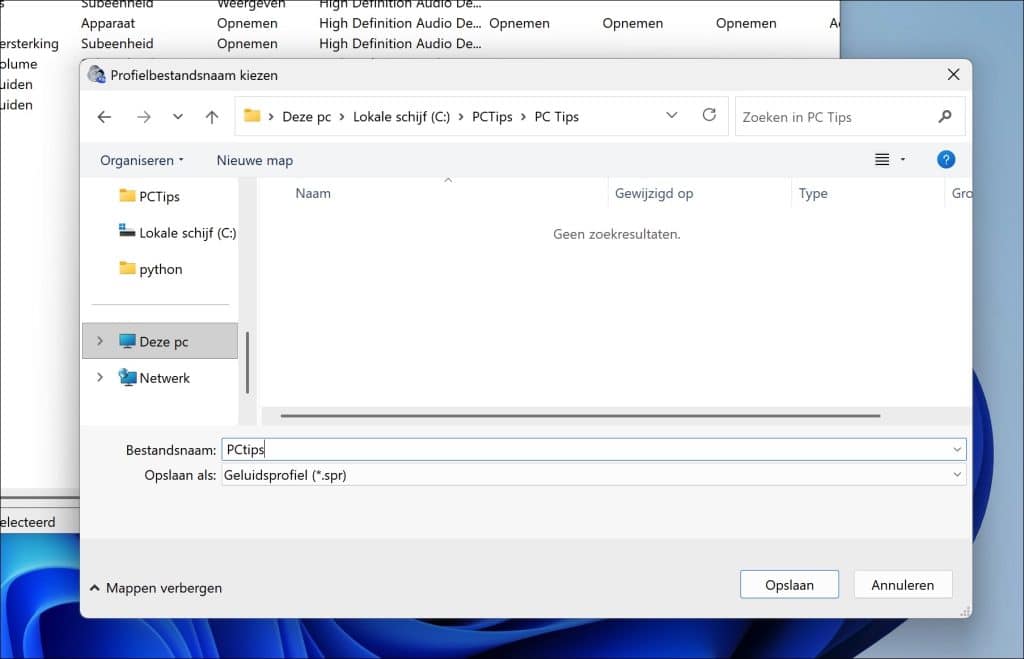This screenshot has width=1024, height=659.
Task: Refresh the PC Tips folder view
Action: (x=709, y=115)
